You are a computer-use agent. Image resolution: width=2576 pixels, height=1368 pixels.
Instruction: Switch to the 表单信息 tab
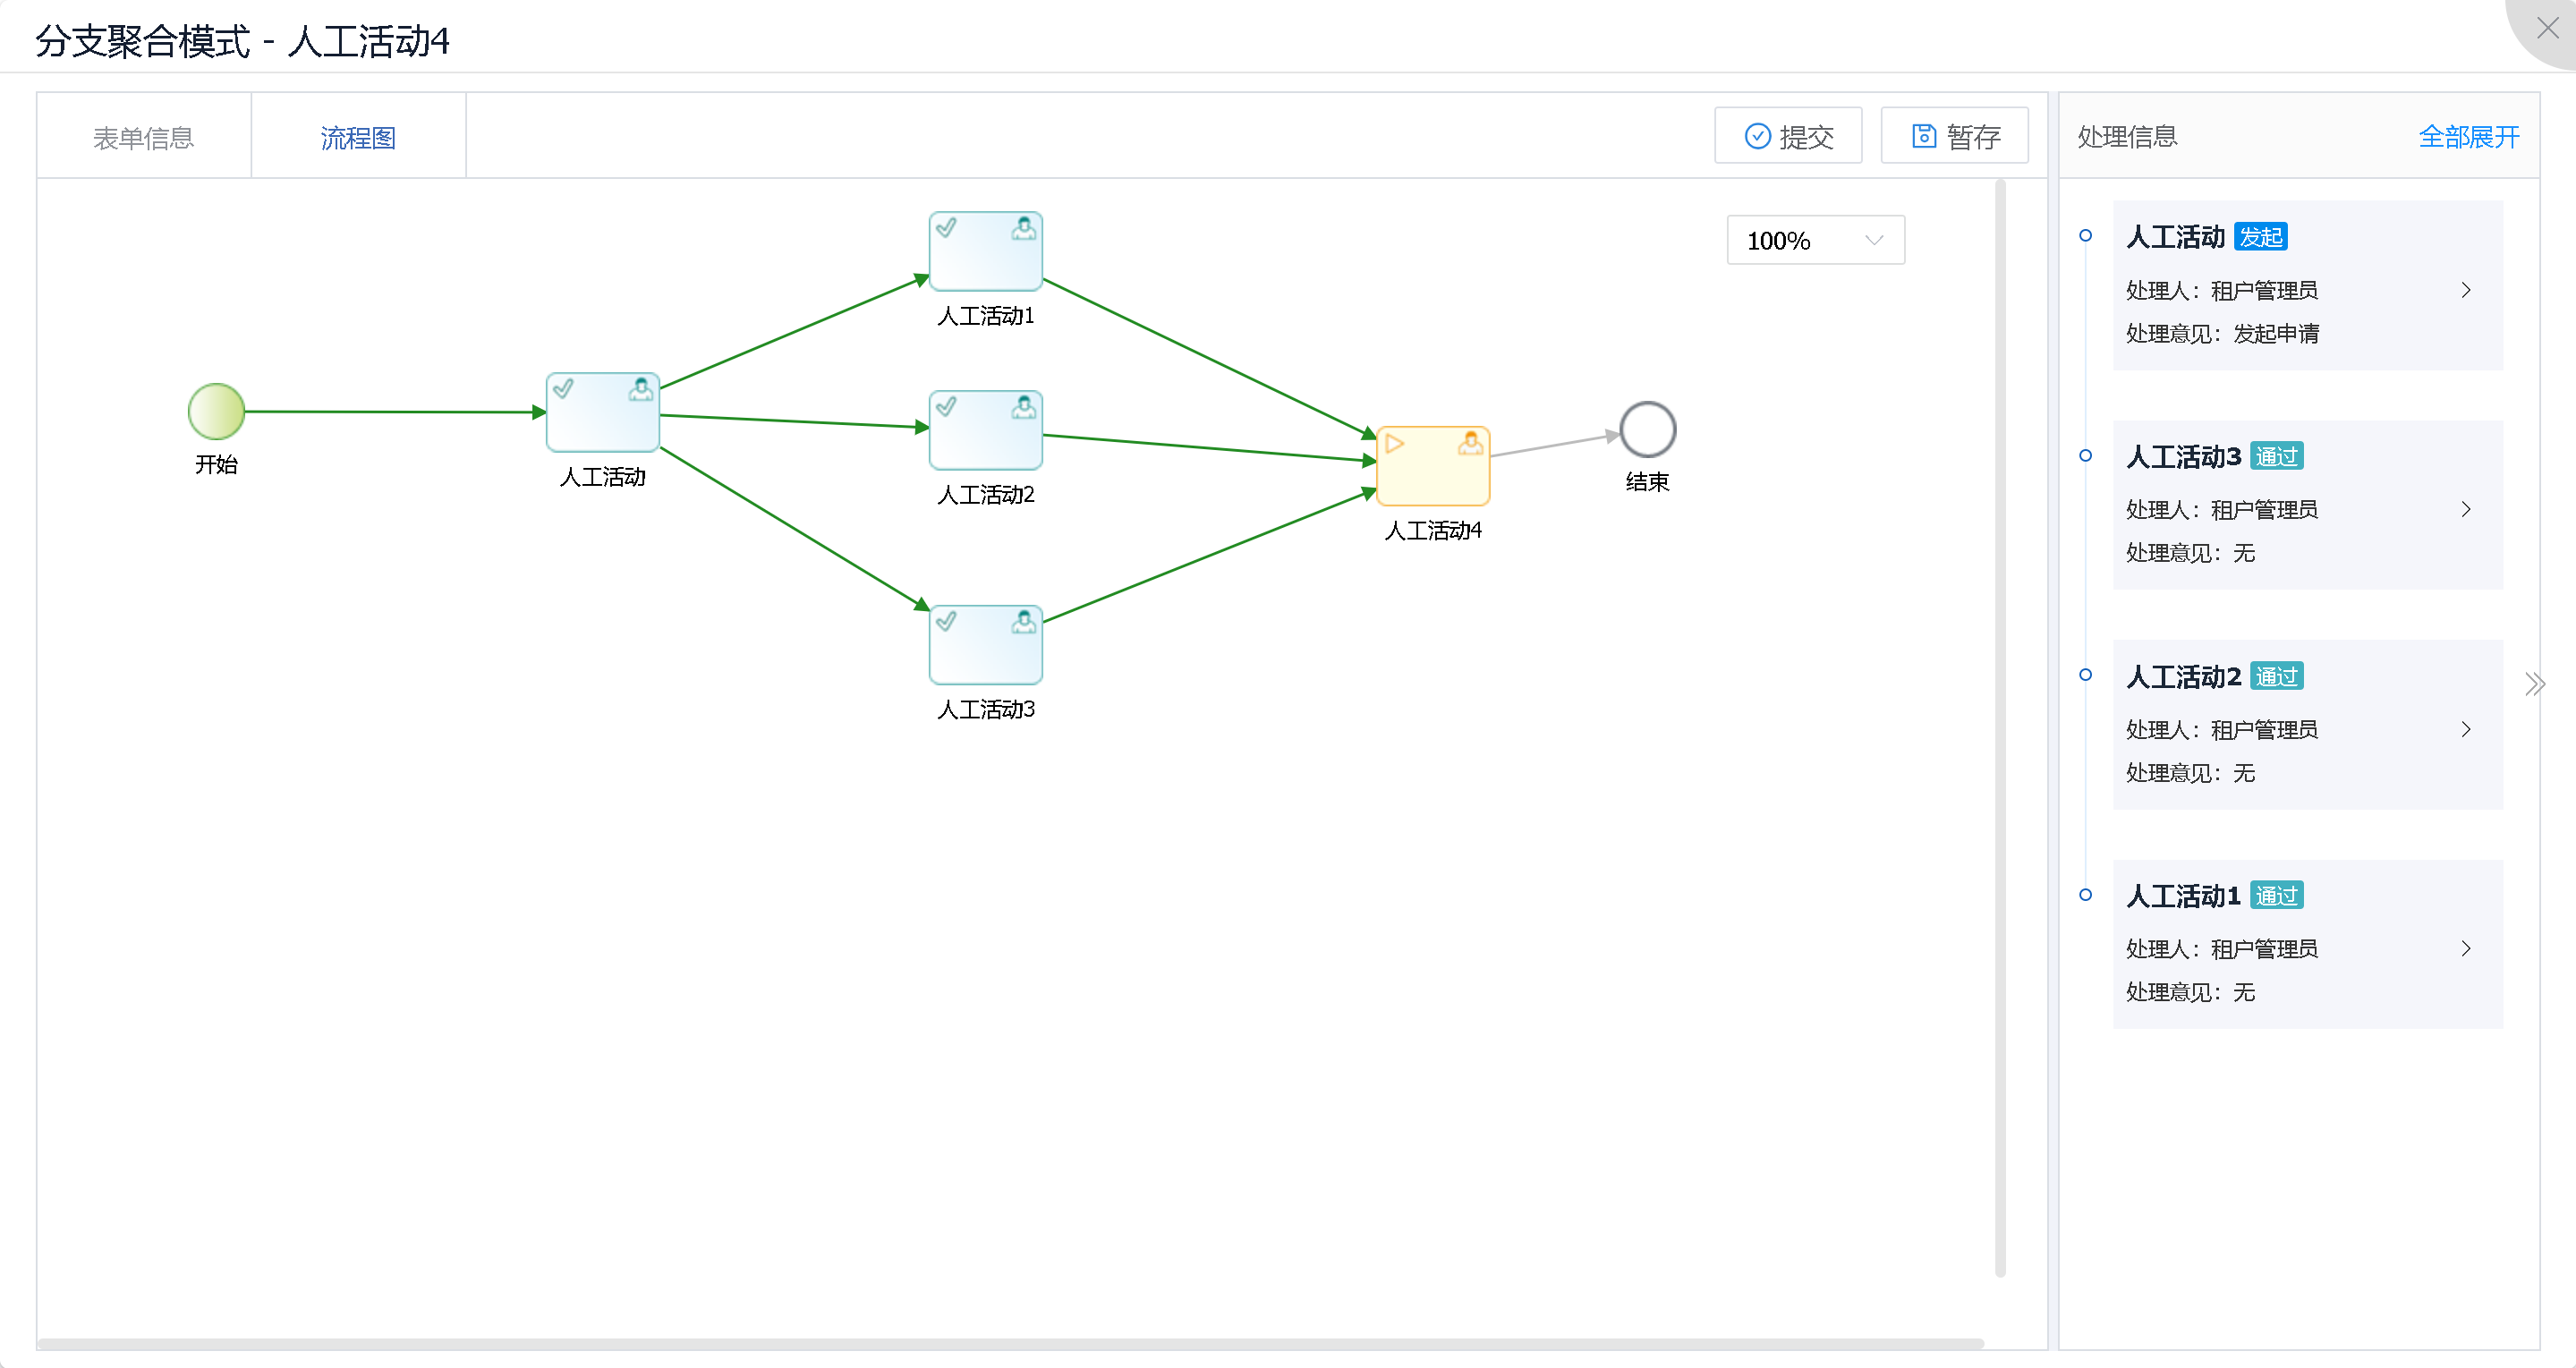point(143,137)
